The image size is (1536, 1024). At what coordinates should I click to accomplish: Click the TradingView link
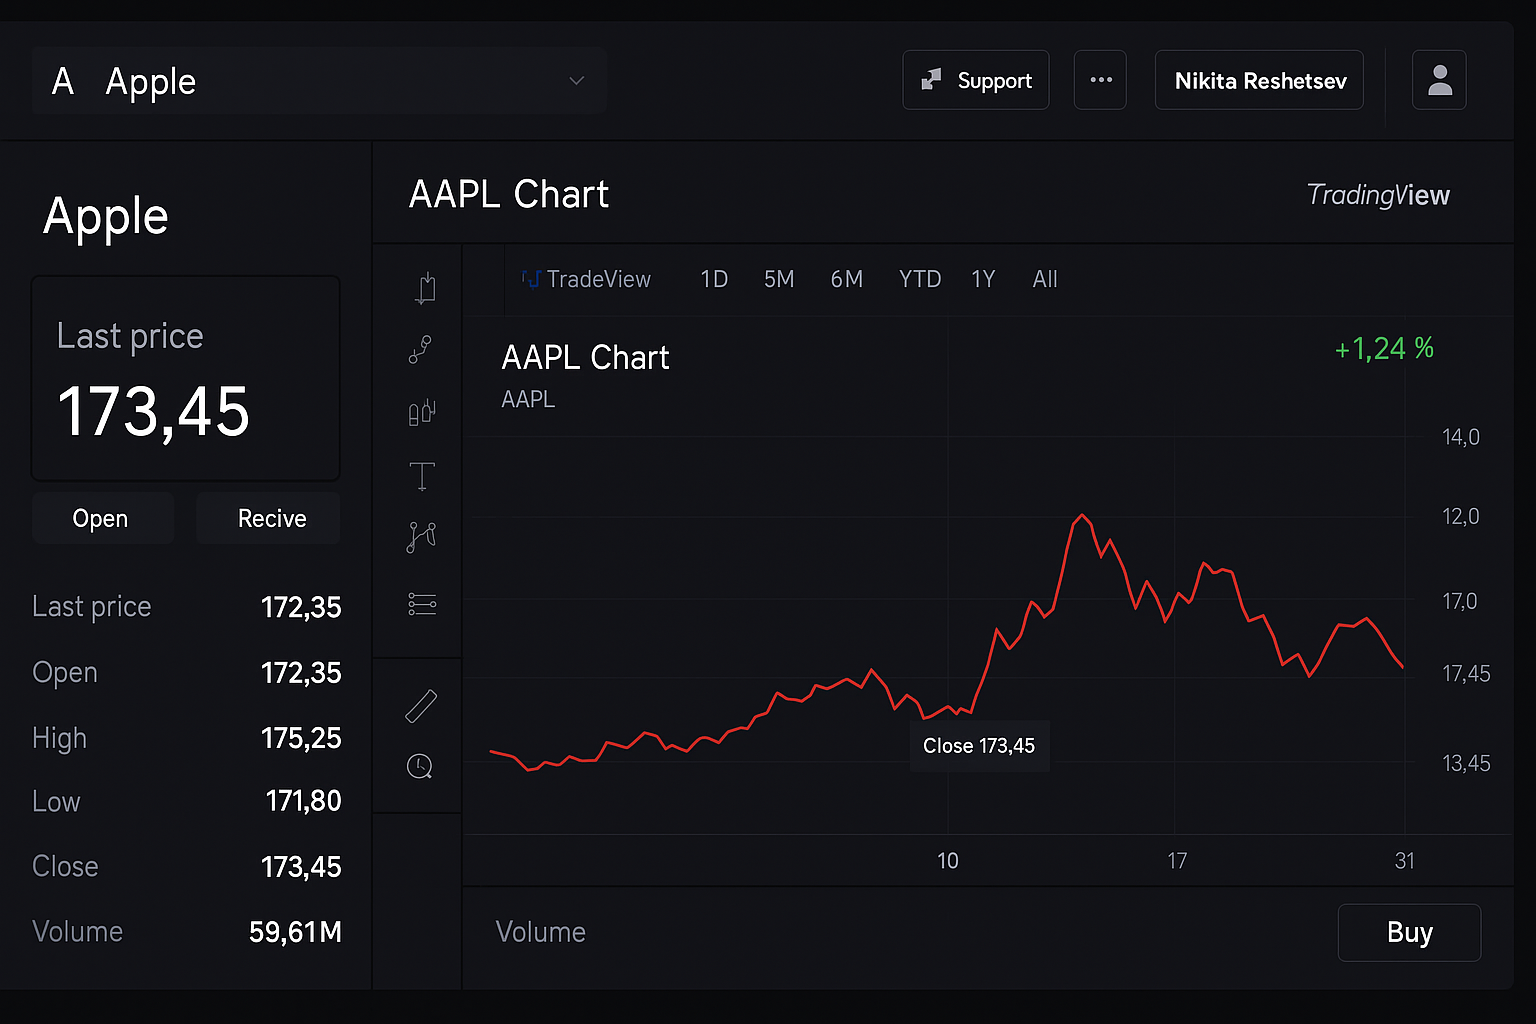tap(1378, 195)
